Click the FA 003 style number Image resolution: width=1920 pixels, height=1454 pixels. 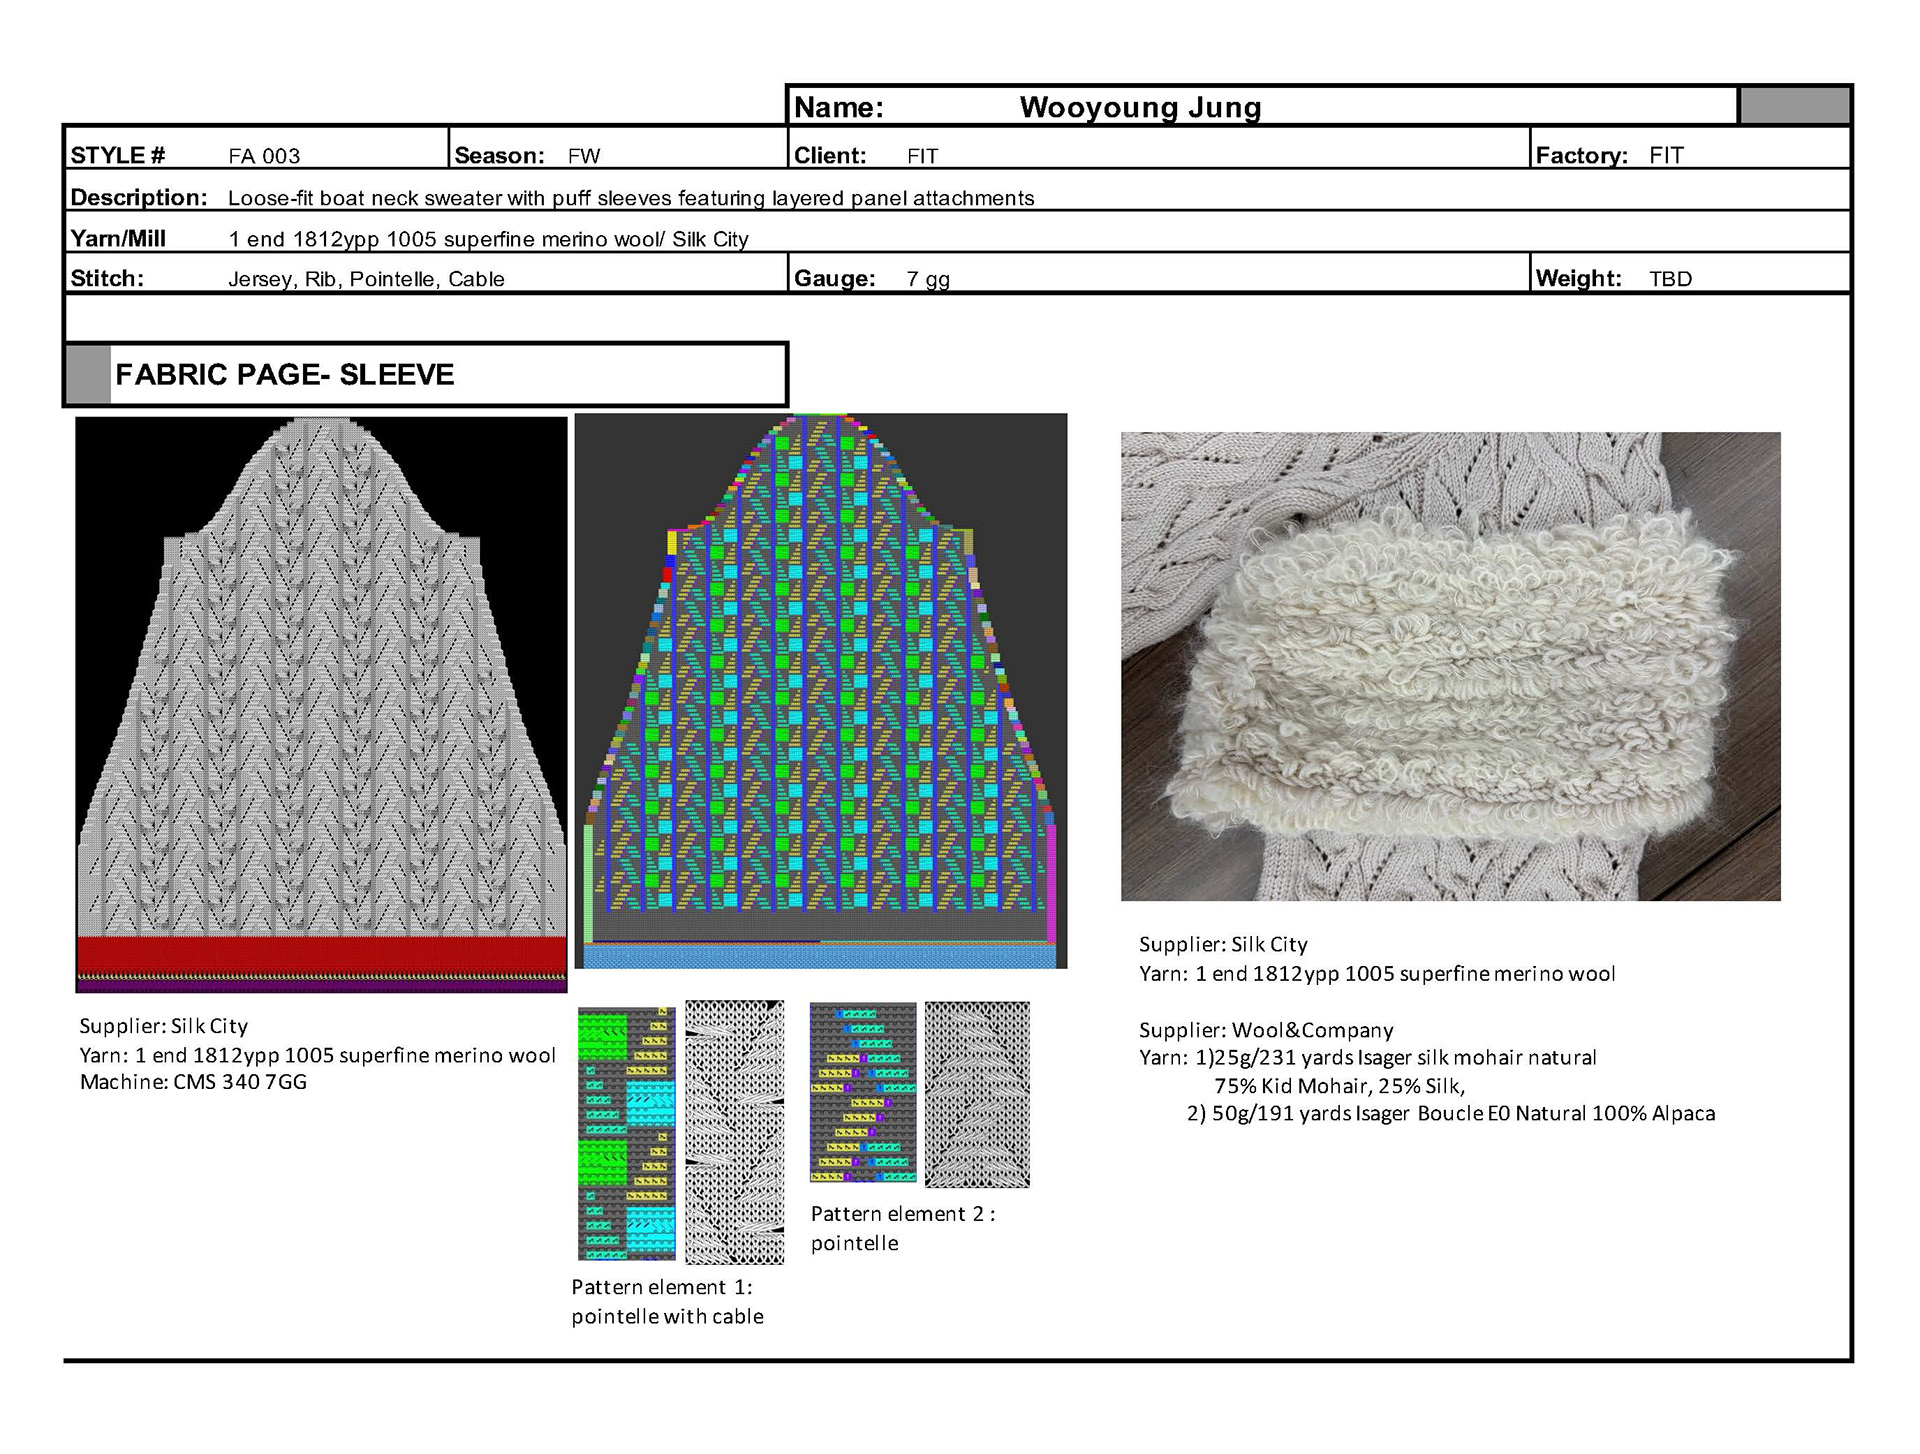click(x=264, y=156)
